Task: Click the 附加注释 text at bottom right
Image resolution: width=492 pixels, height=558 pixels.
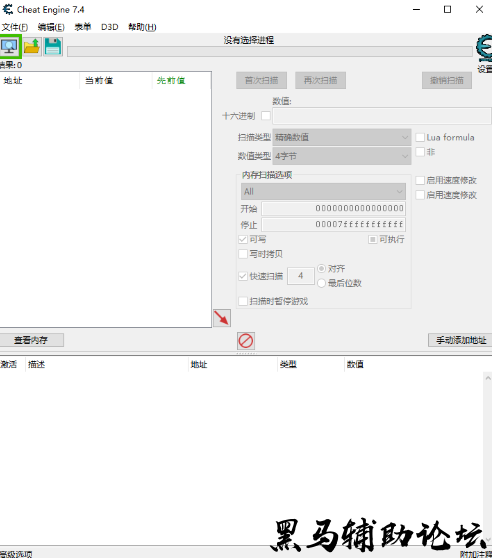Action: point(476,554)
